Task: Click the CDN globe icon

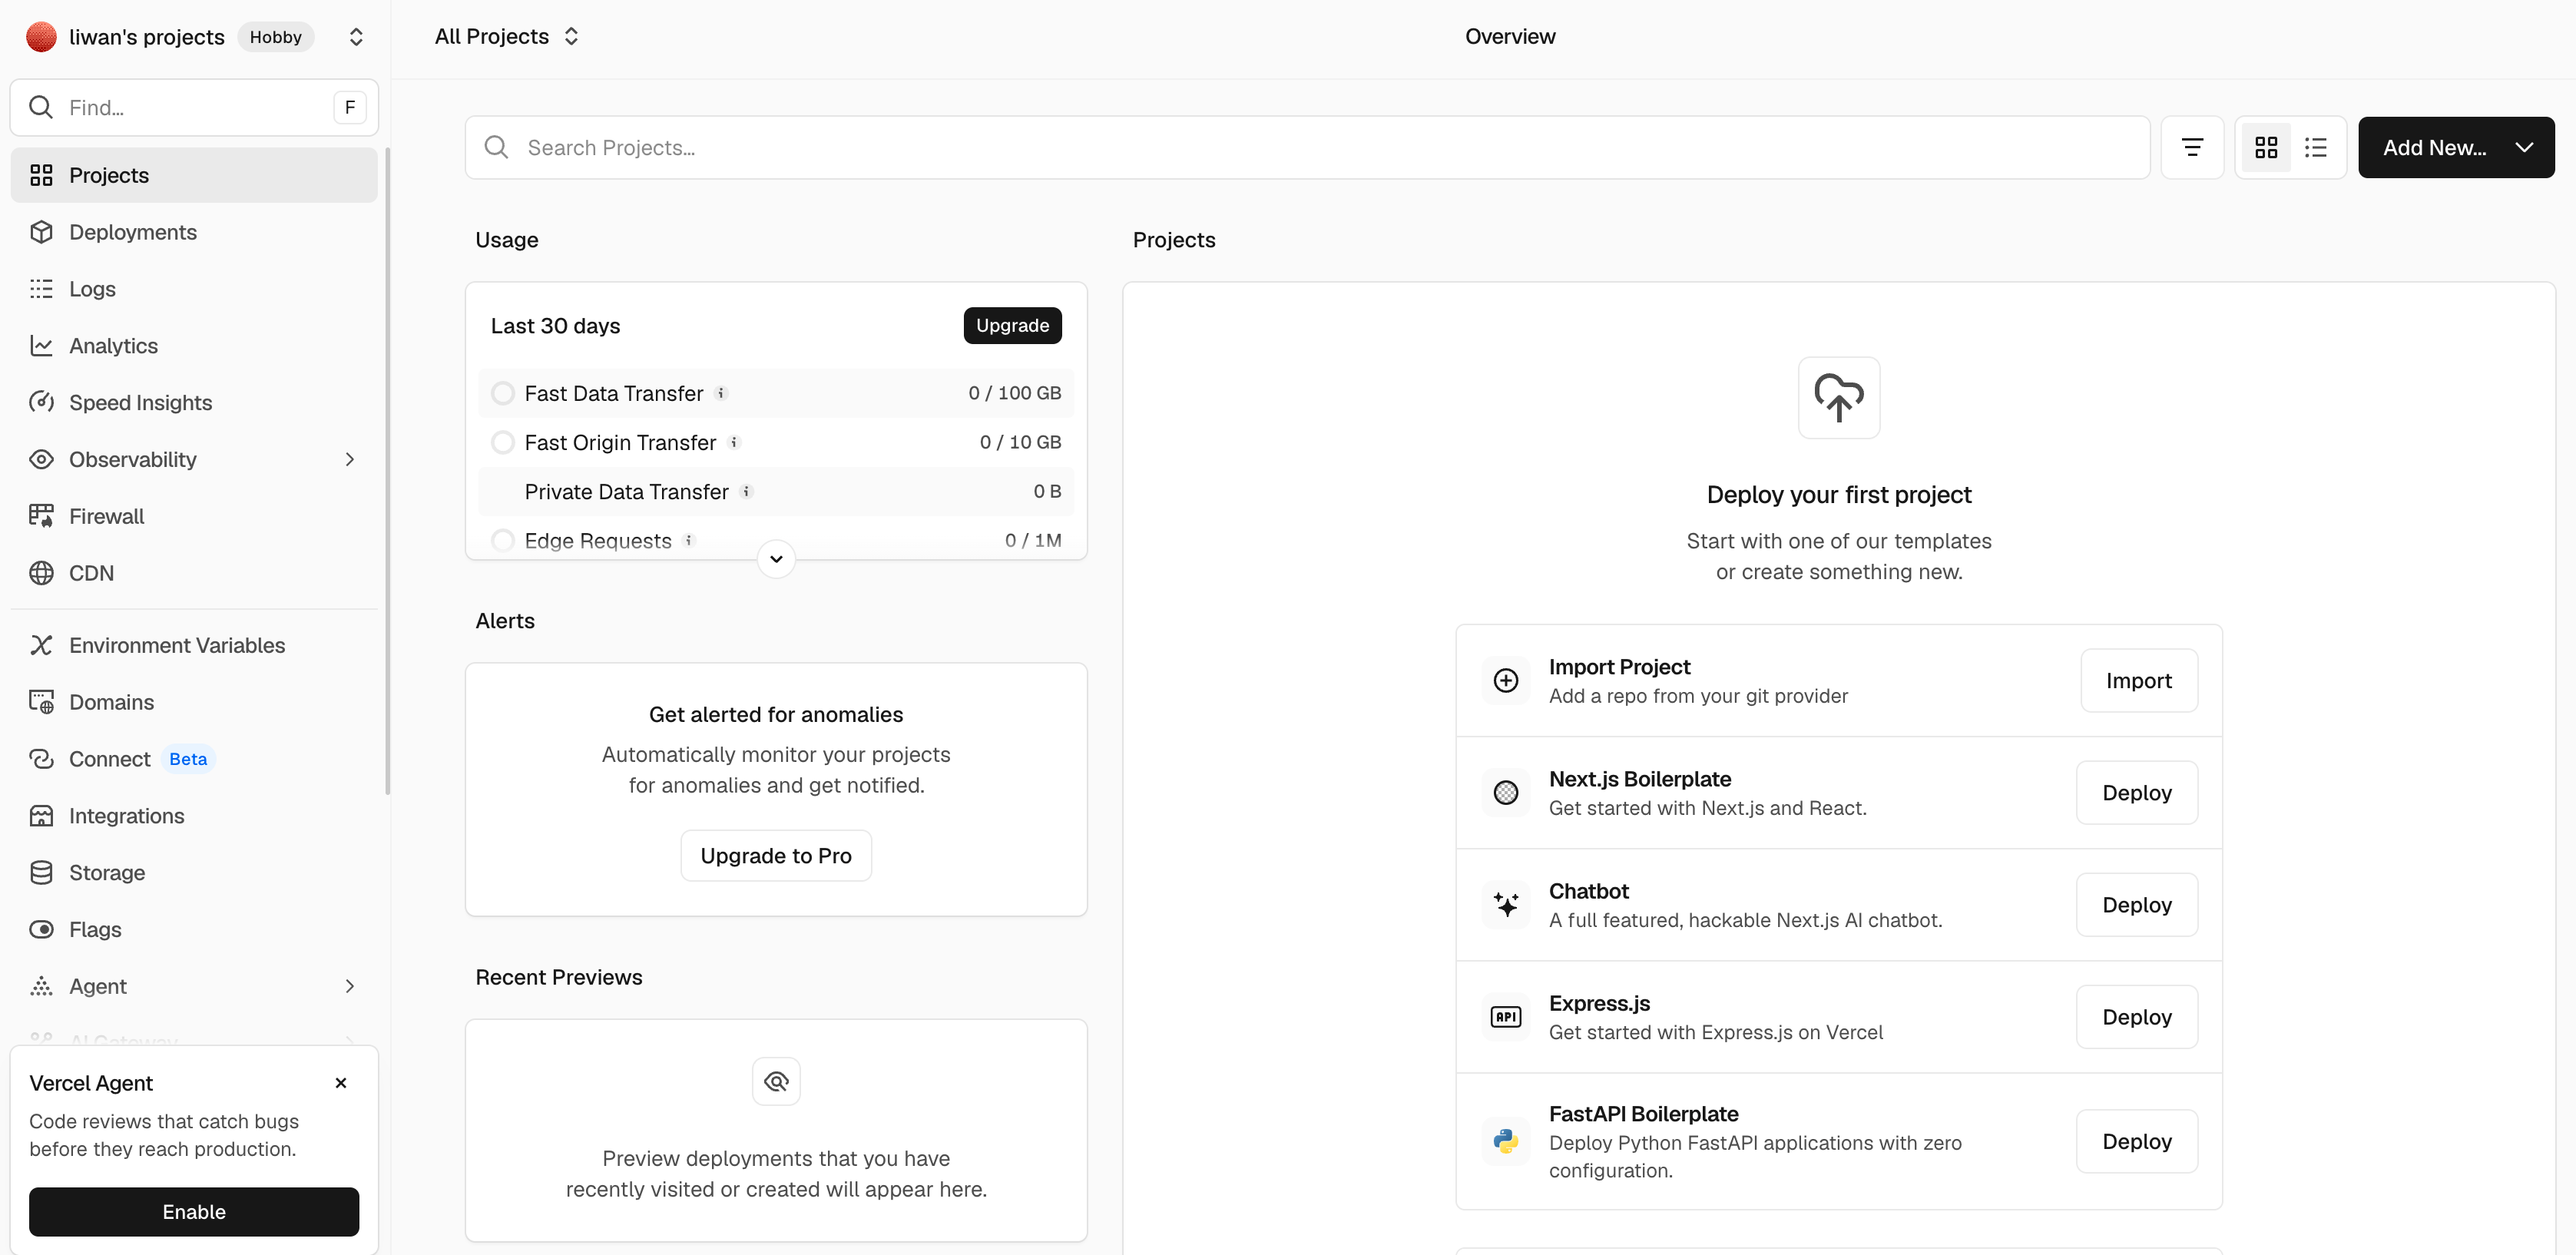Action: tap(41, 573)
